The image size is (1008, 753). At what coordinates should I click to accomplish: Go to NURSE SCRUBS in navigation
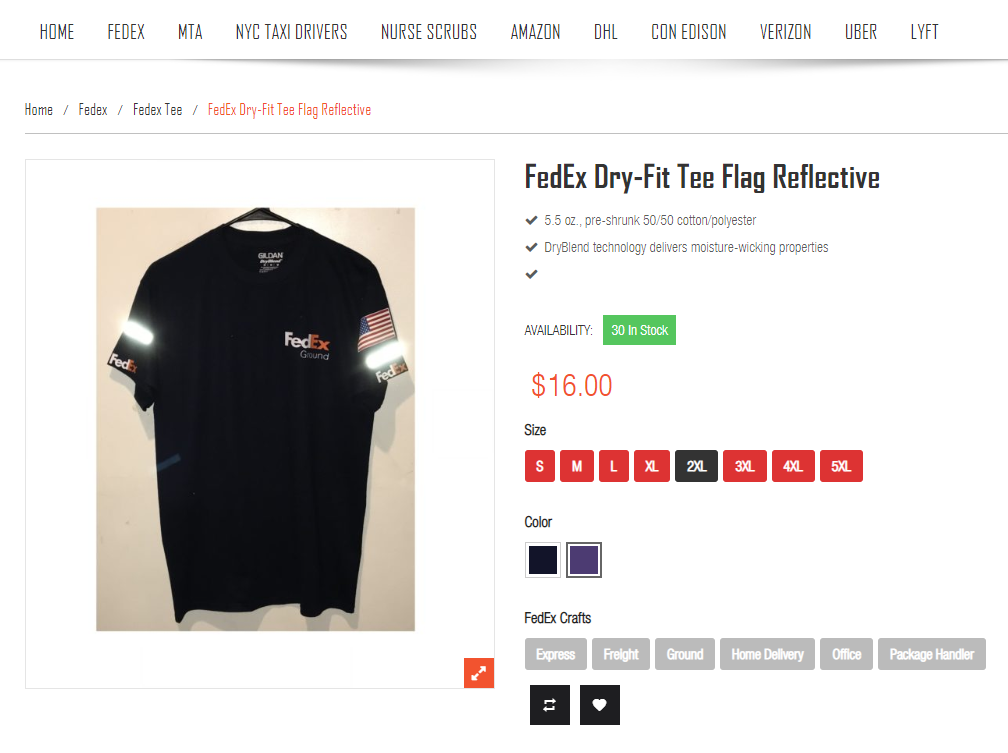click(x=429, y=32)
